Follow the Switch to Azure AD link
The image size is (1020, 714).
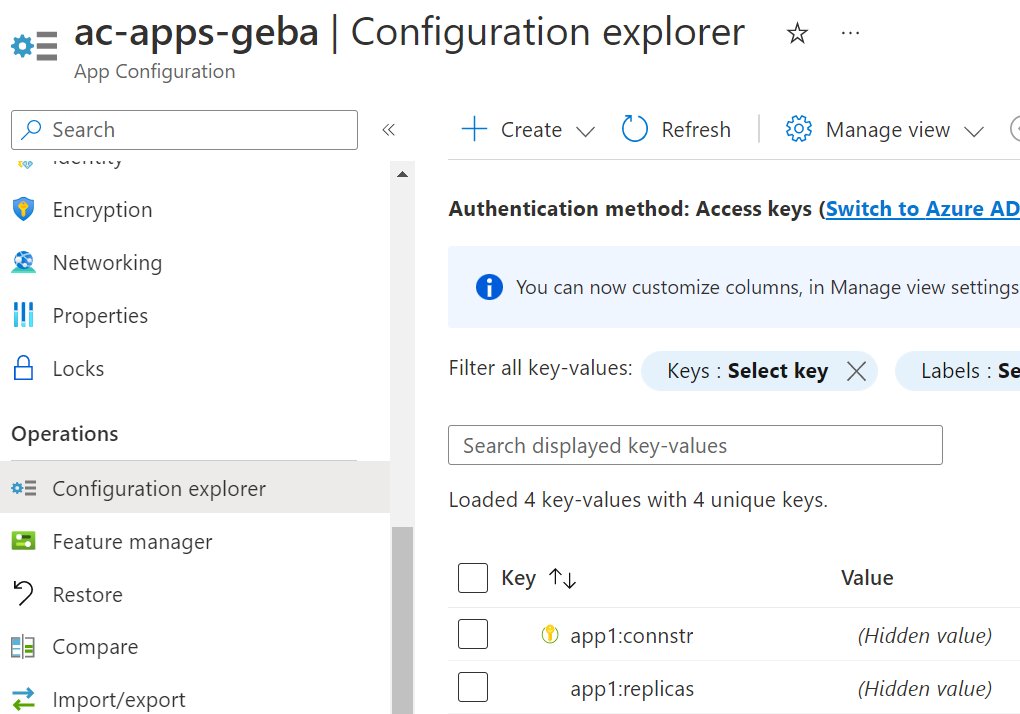click(x=922, y=209)
